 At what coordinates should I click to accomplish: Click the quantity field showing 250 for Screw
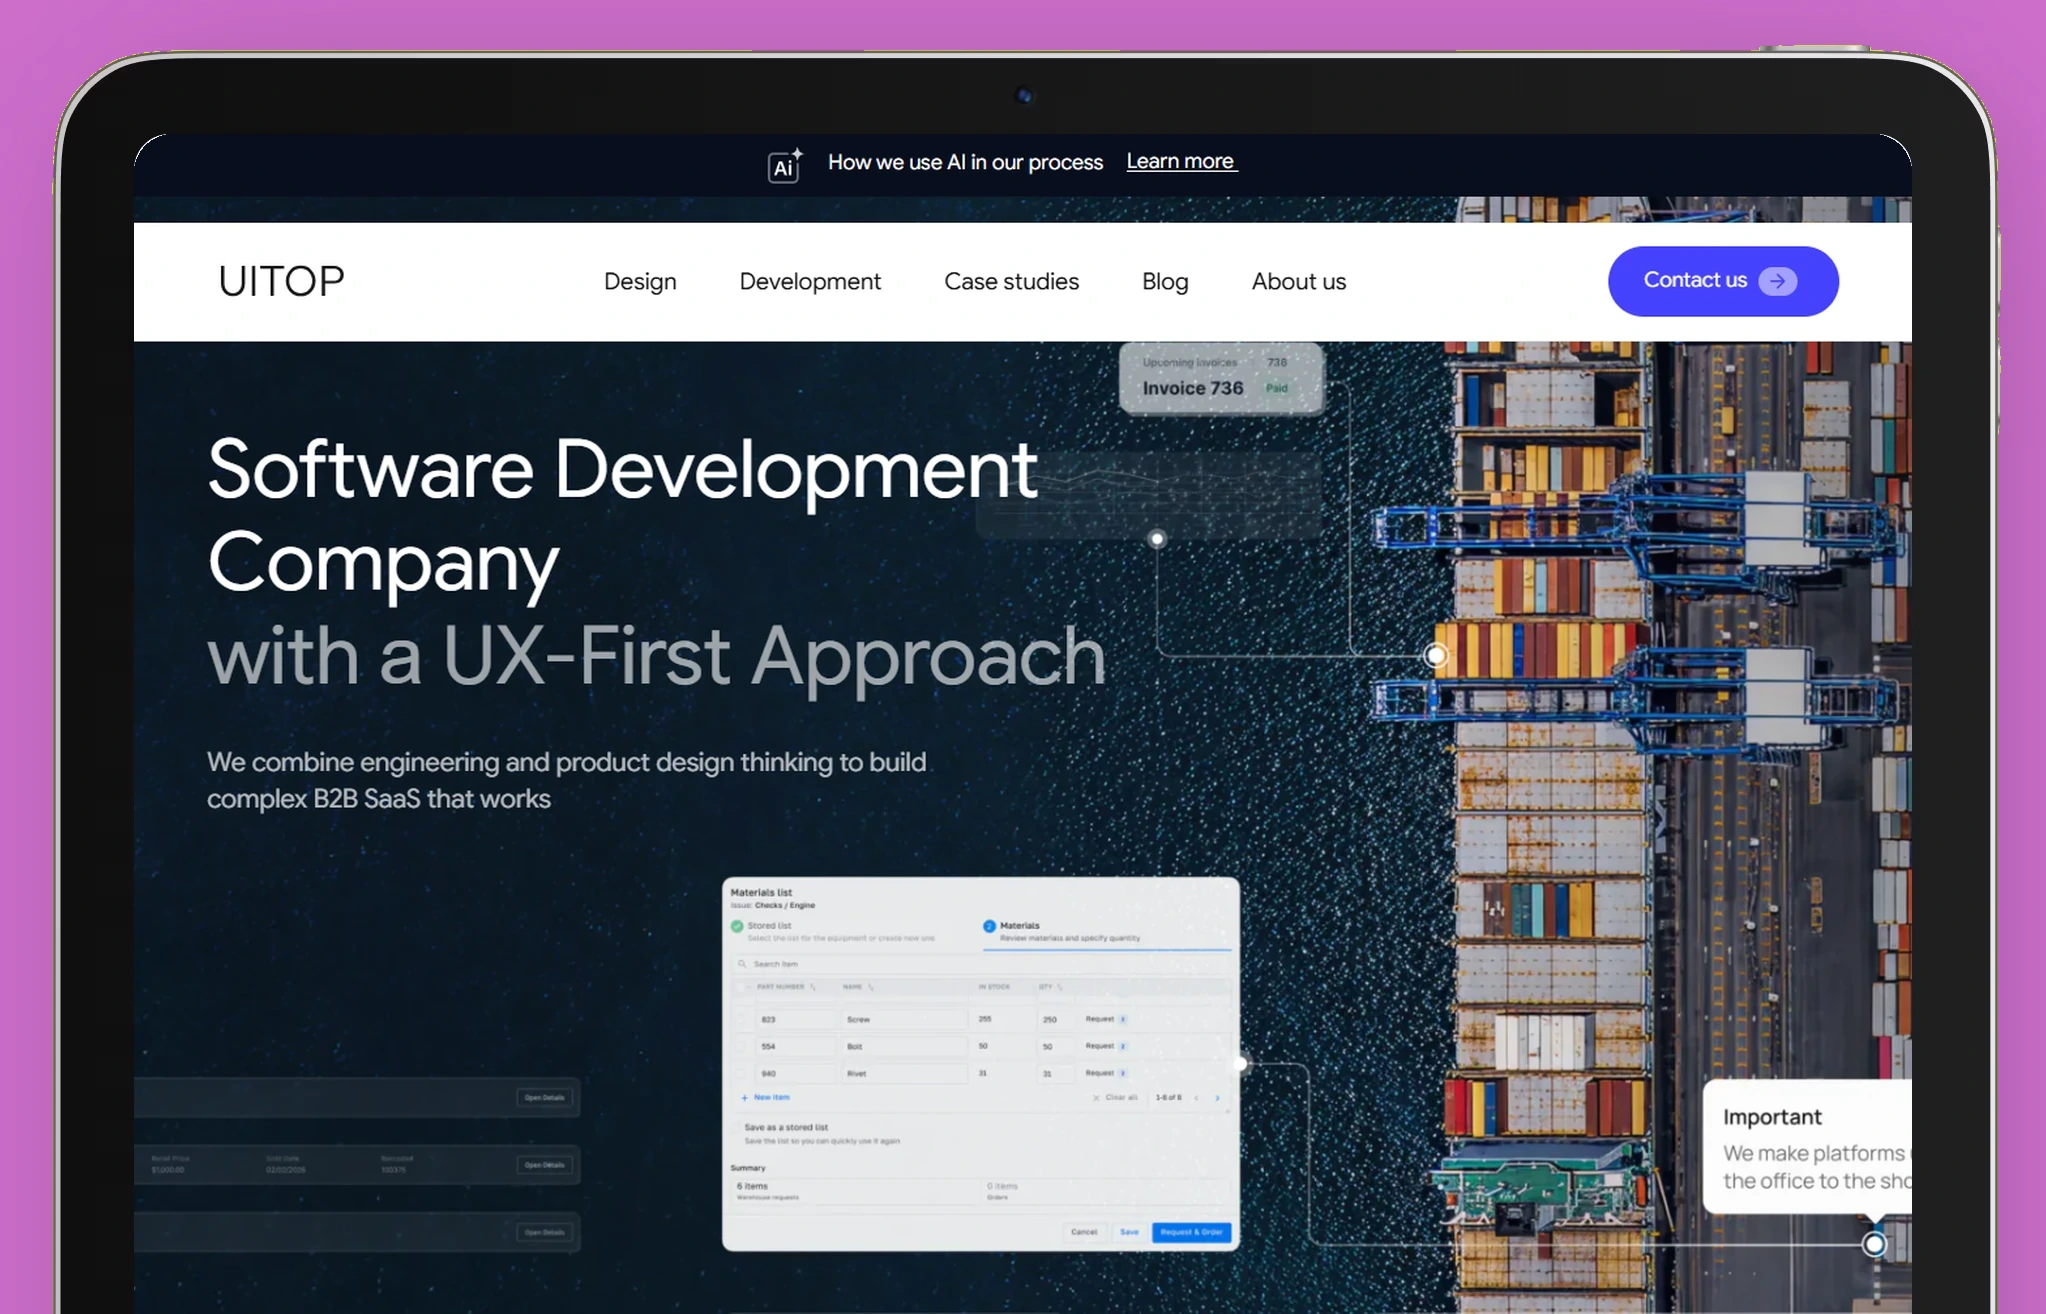(x=1057, y=1019)
